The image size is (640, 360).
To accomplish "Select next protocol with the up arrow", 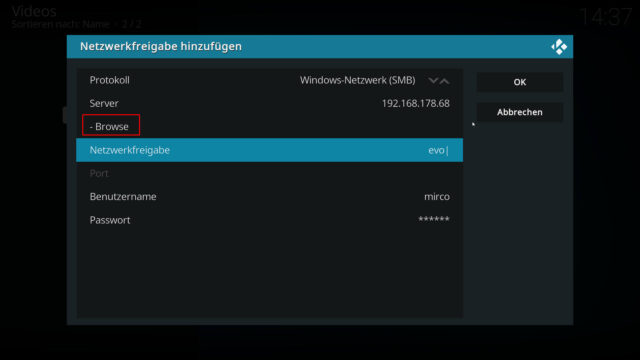I will pyautogui.click(x=444, y=80).
